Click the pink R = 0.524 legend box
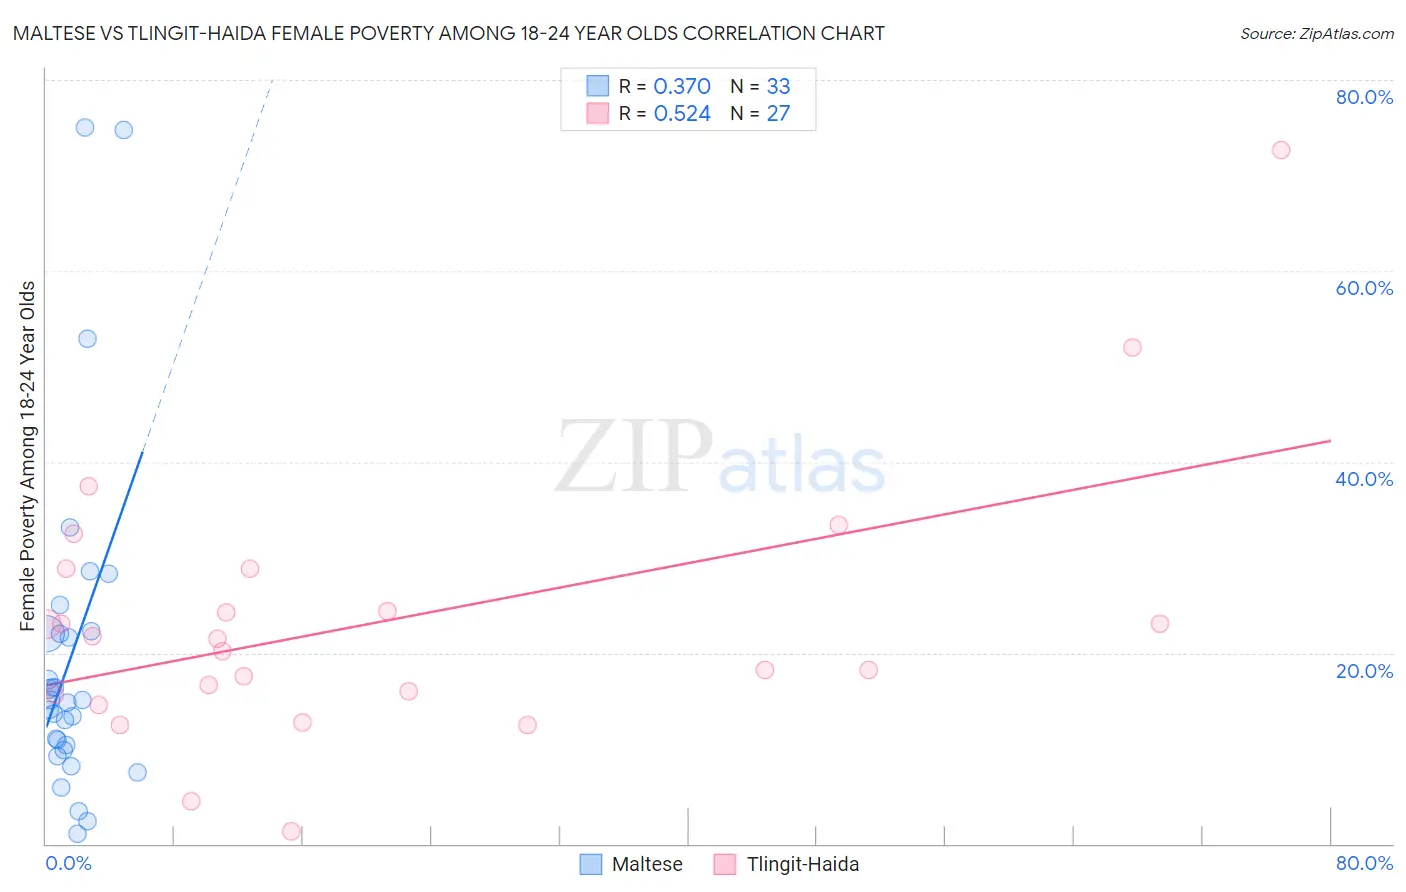This screenshot has height=892, width=1406. pos(597,113)
